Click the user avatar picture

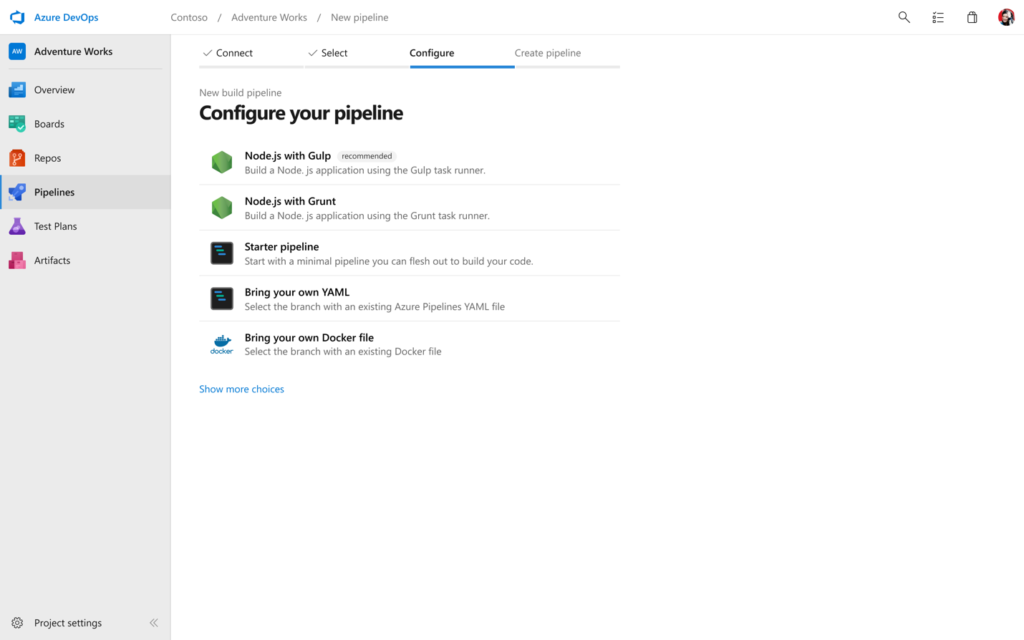[x=1005, y=17]
